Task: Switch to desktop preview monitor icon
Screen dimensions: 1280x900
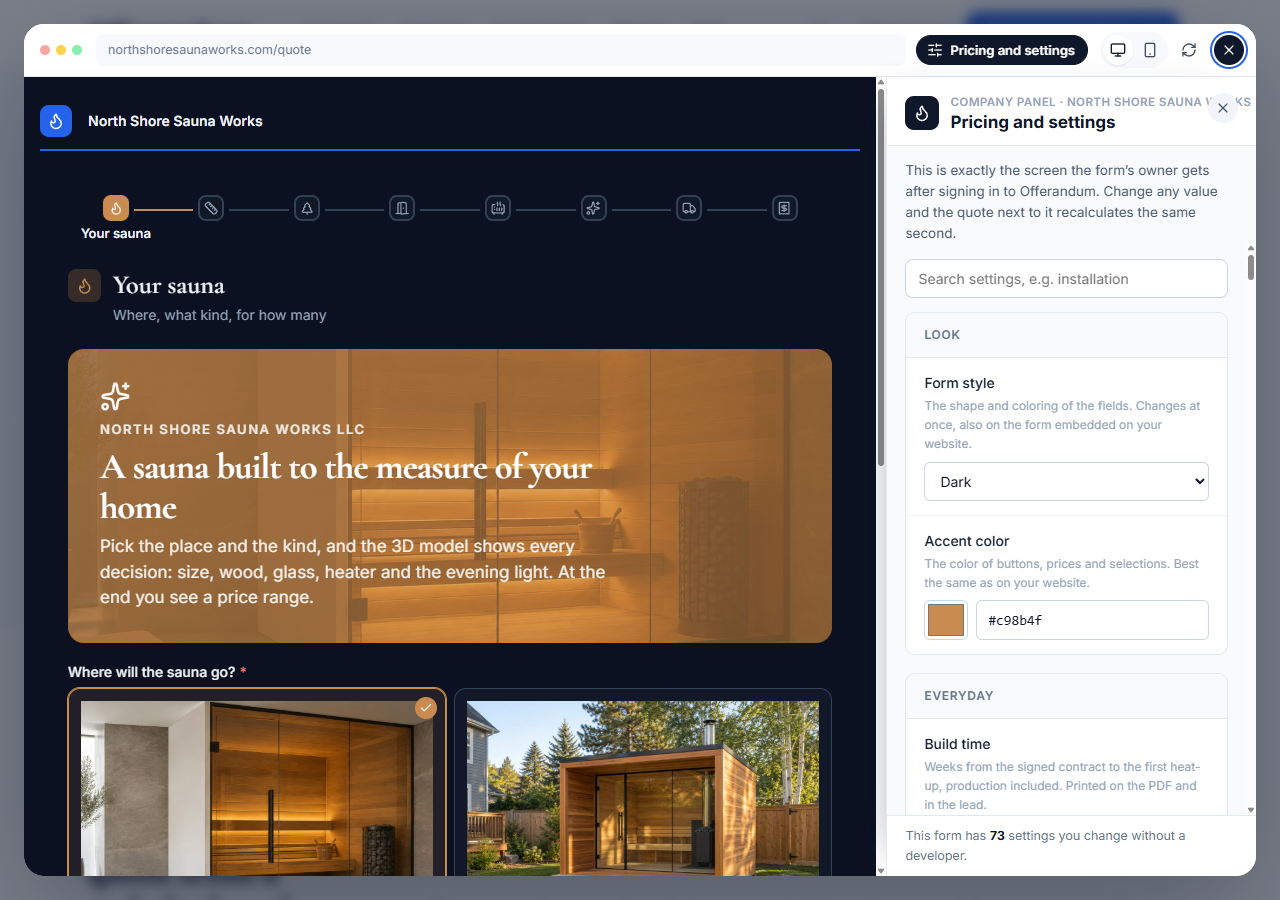Action: coord(1118,50)
